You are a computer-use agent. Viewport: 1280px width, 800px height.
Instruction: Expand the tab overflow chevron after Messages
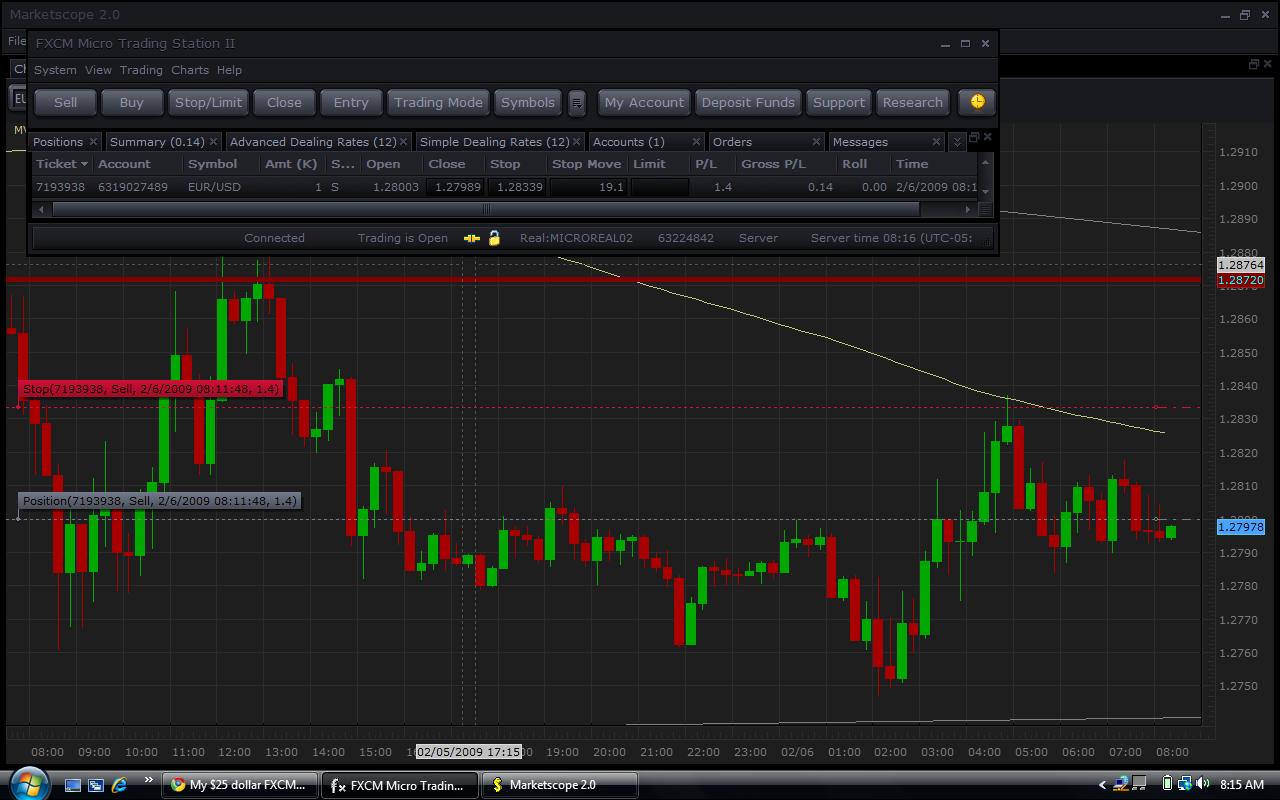click(957, 142)
